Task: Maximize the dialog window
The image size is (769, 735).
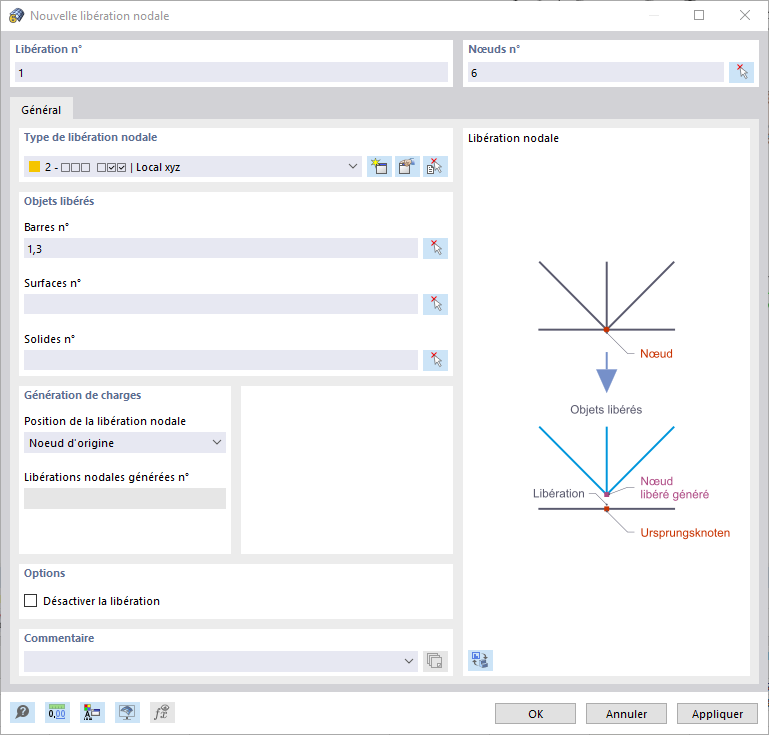Action: [699, 15]
